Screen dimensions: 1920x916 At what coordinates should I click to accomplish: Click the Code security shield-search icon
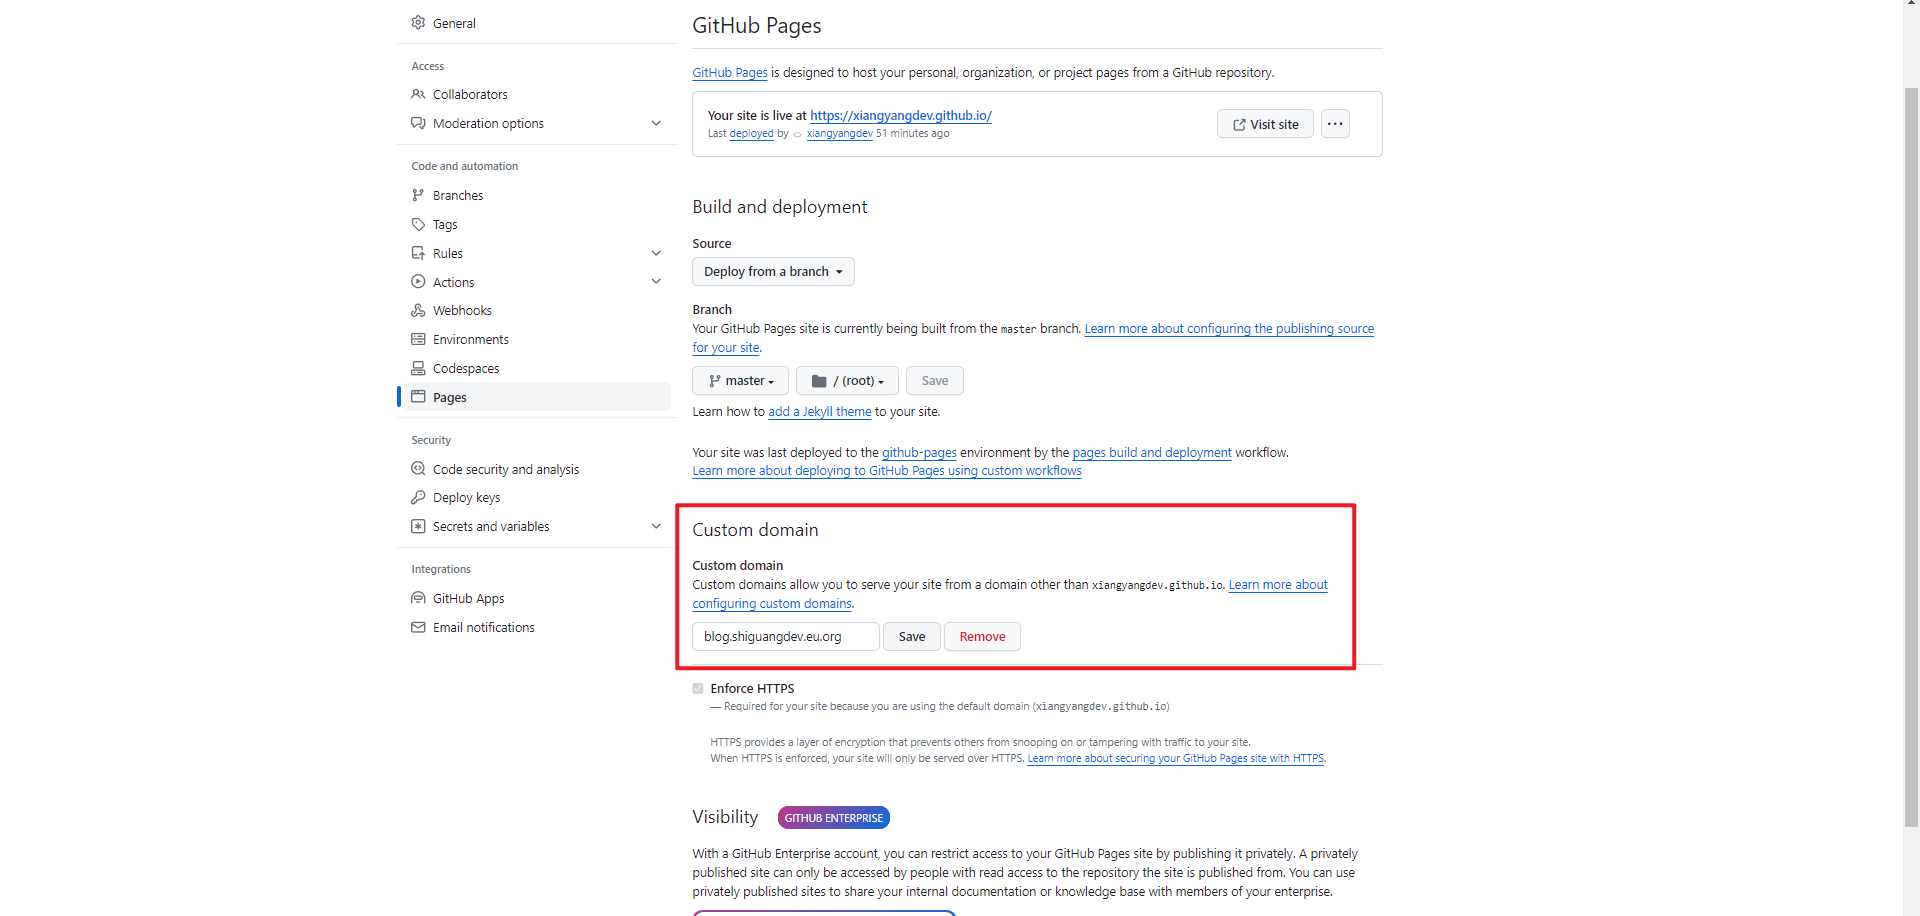(x=418, y=469)
